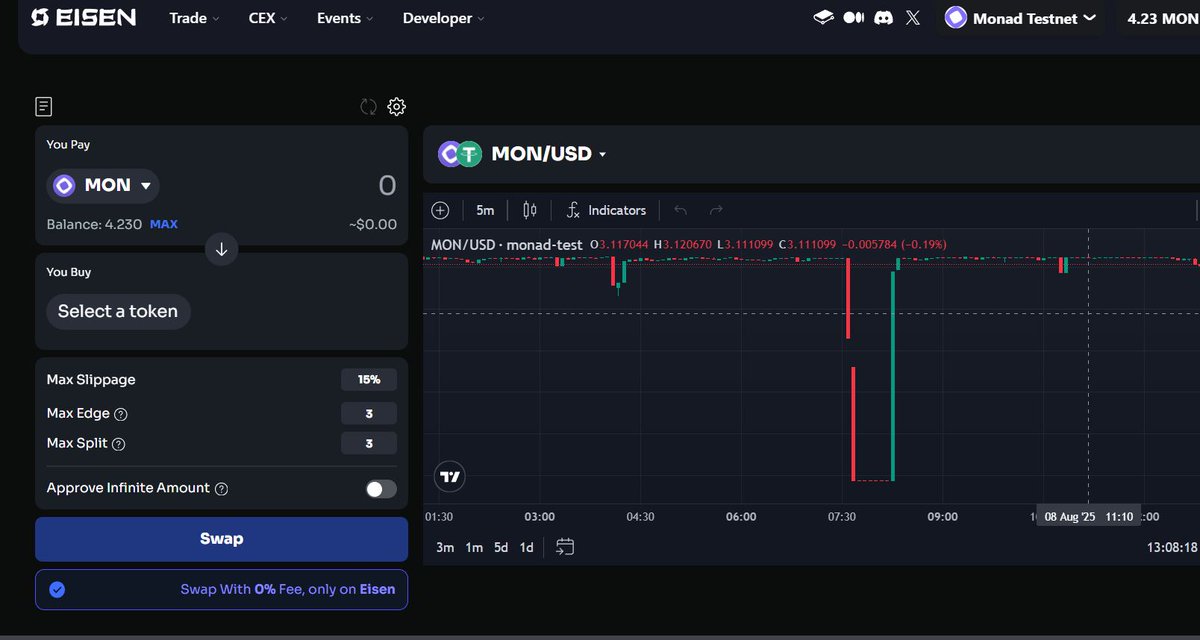1200x640 pixels.
Task: Open the go-to-date calendar icon
Action: (x=565, y=546)
